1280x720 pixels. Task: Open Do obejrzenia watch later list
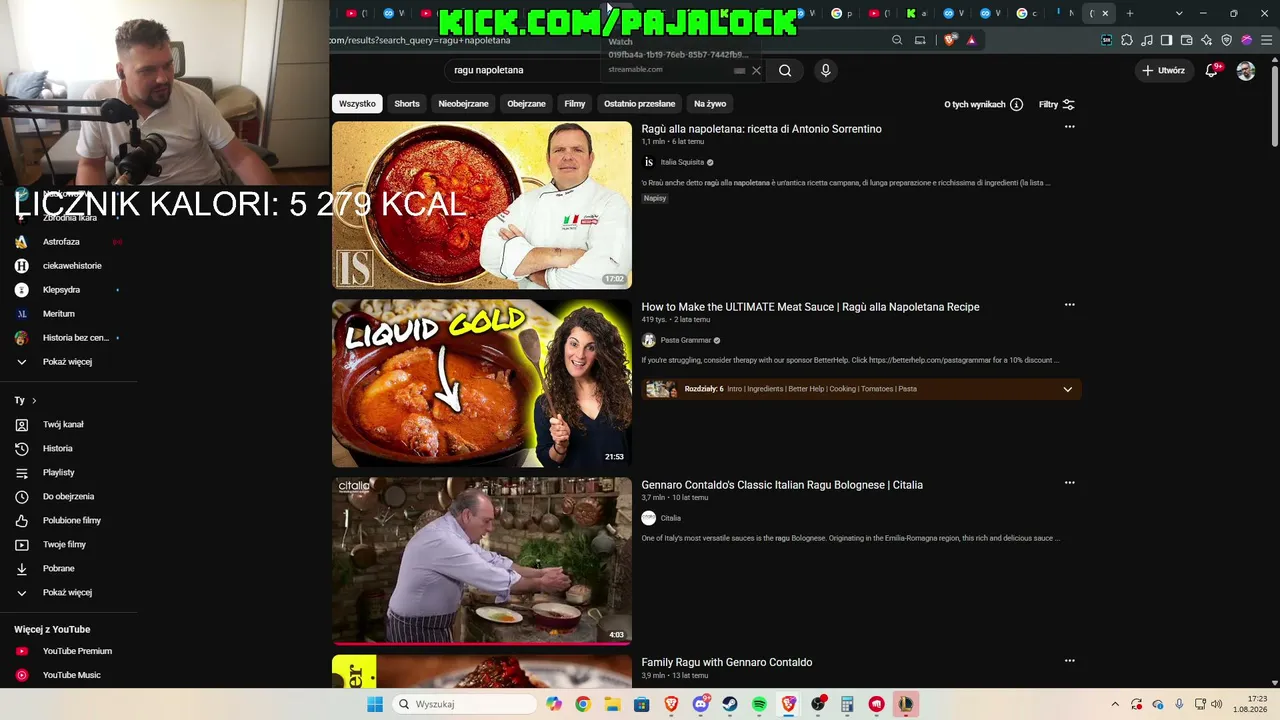coord(68,497)
